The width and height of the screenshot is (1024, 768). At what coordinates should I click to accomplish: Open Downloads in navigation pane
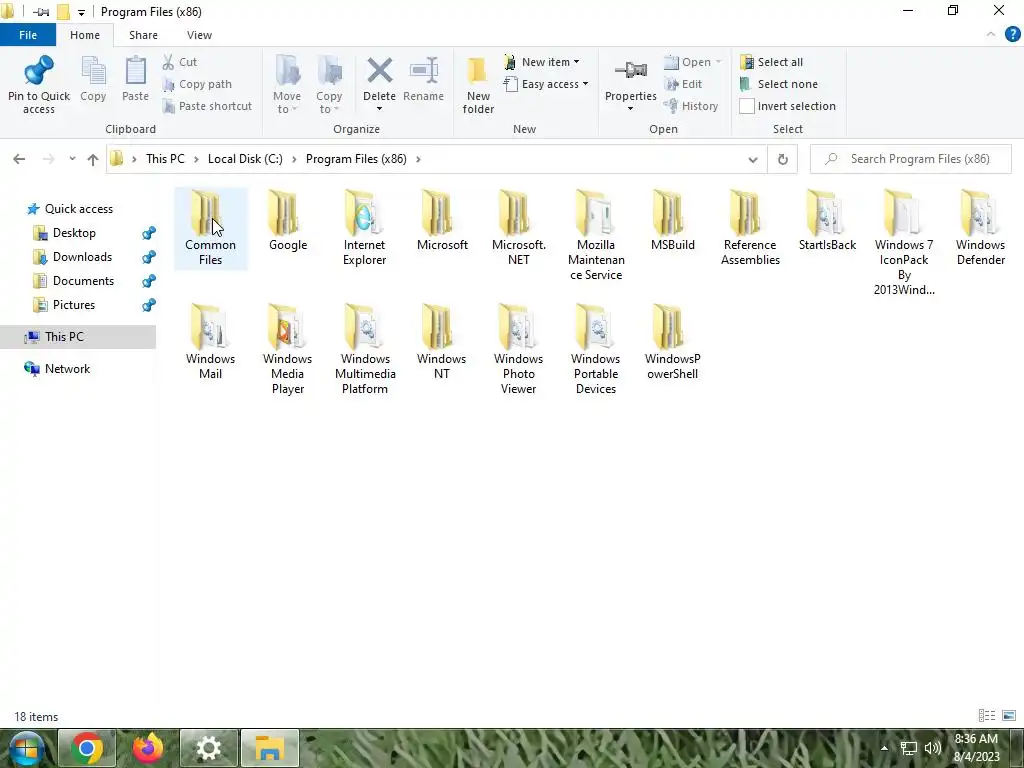[82, 257]
